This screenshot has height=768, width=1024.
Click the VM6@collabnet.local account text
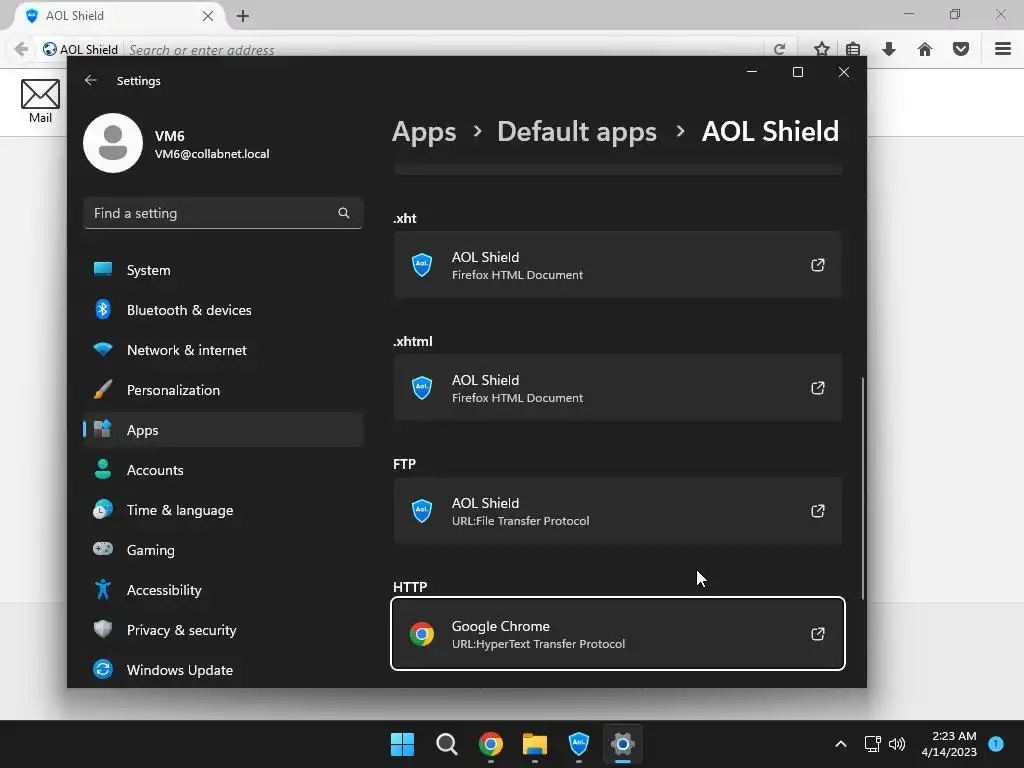(x=212, y=154)
